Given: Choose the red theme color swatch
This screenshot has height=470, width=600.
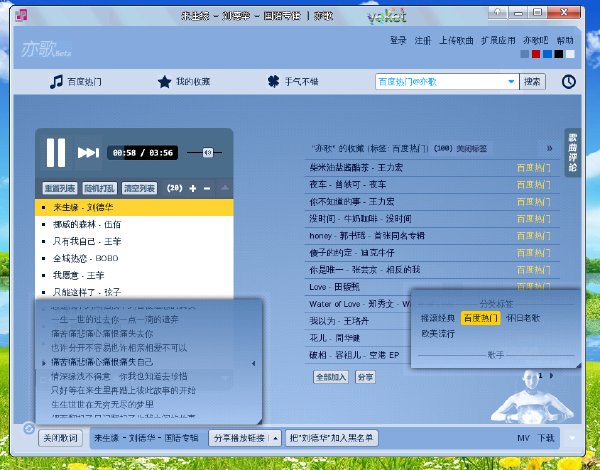Looking at the screenshot, I should pos(536,54).
